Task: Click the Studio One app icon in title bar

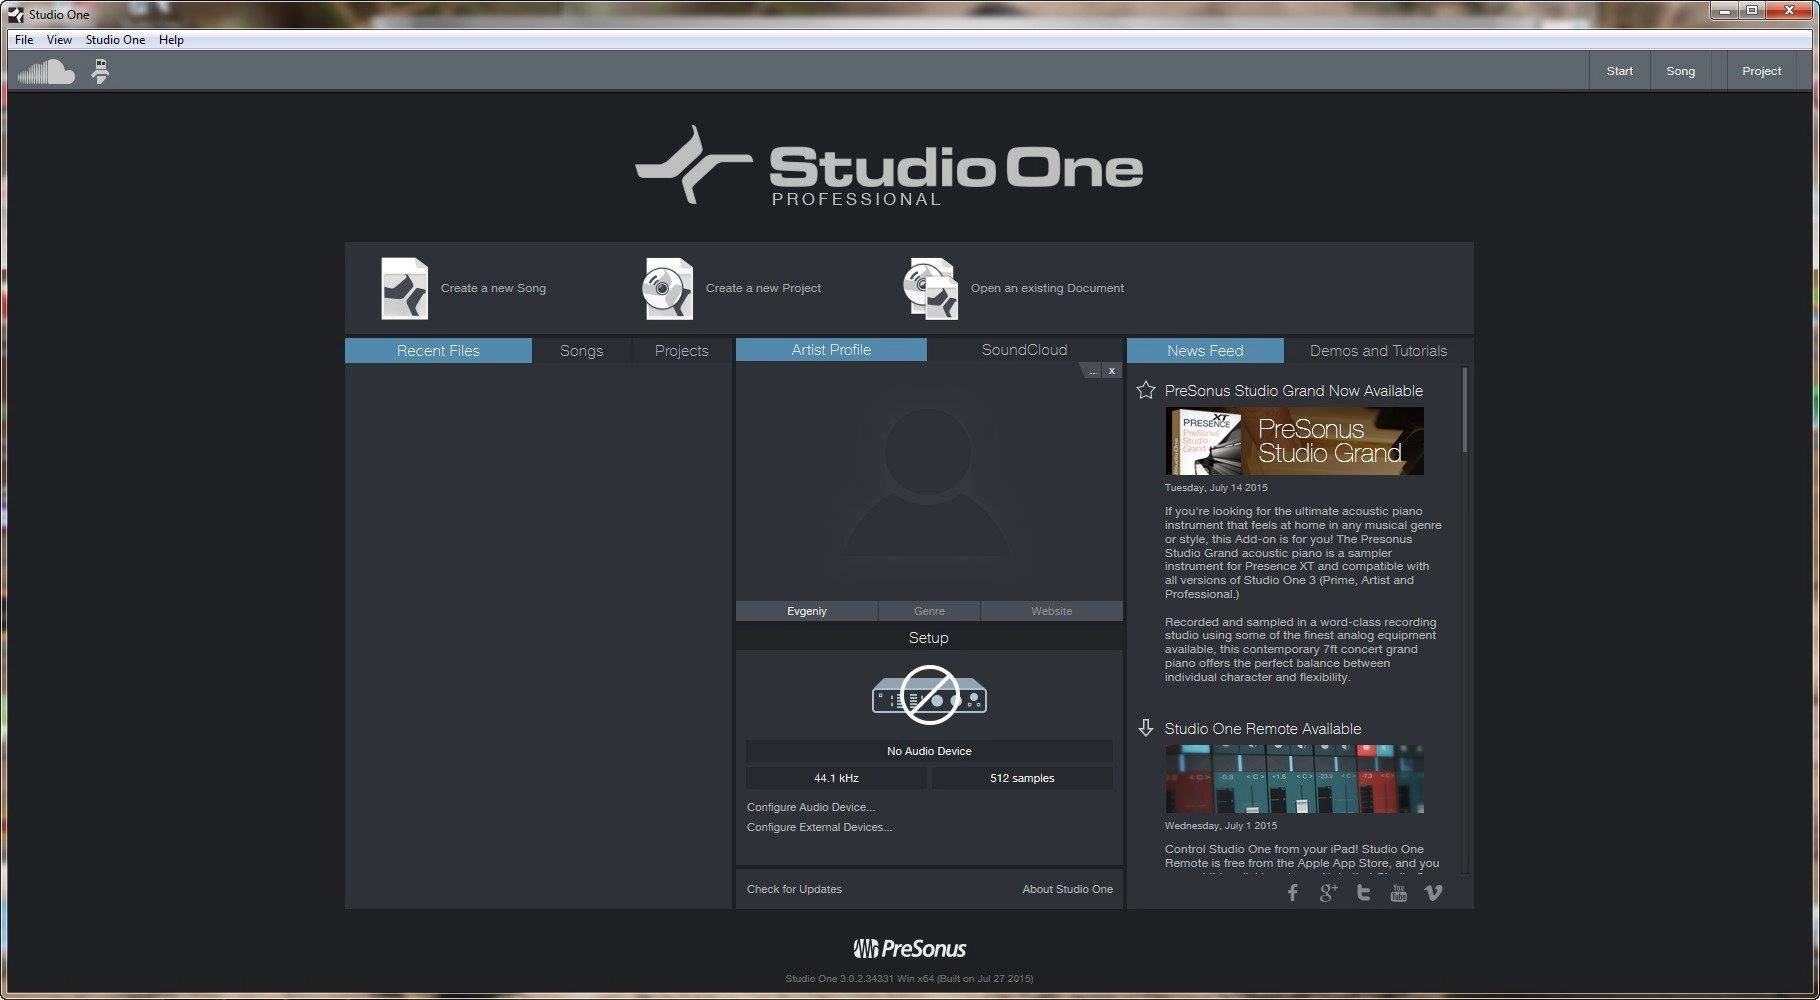Action: pyautogui.click(x=15, y=14)
